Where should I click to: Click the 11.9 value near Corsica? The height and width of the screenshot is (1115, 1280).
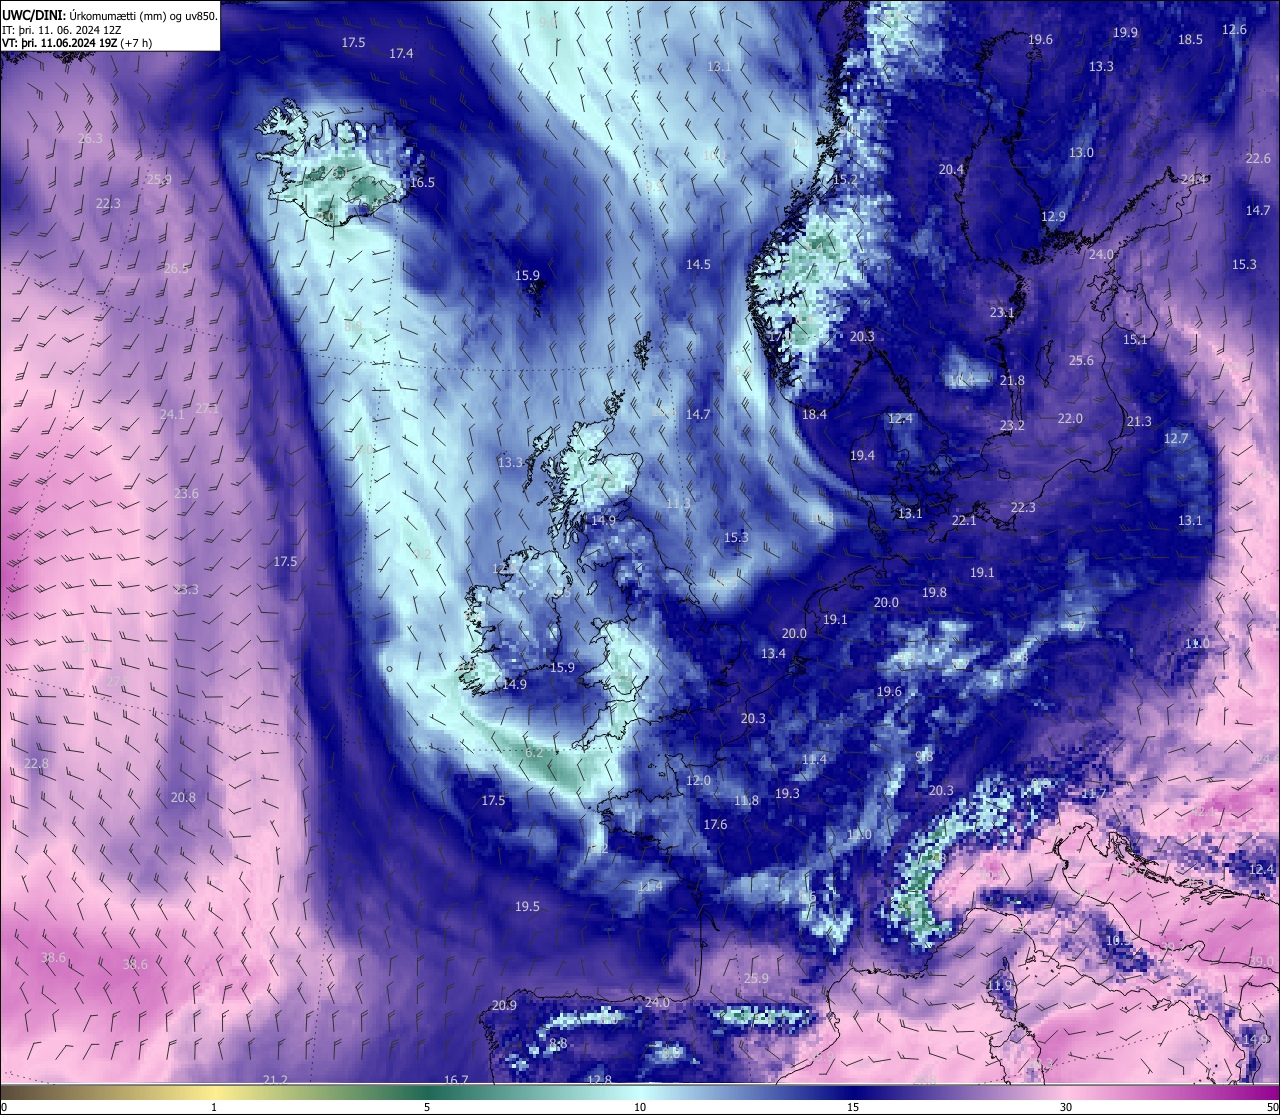tap(999, 986)
